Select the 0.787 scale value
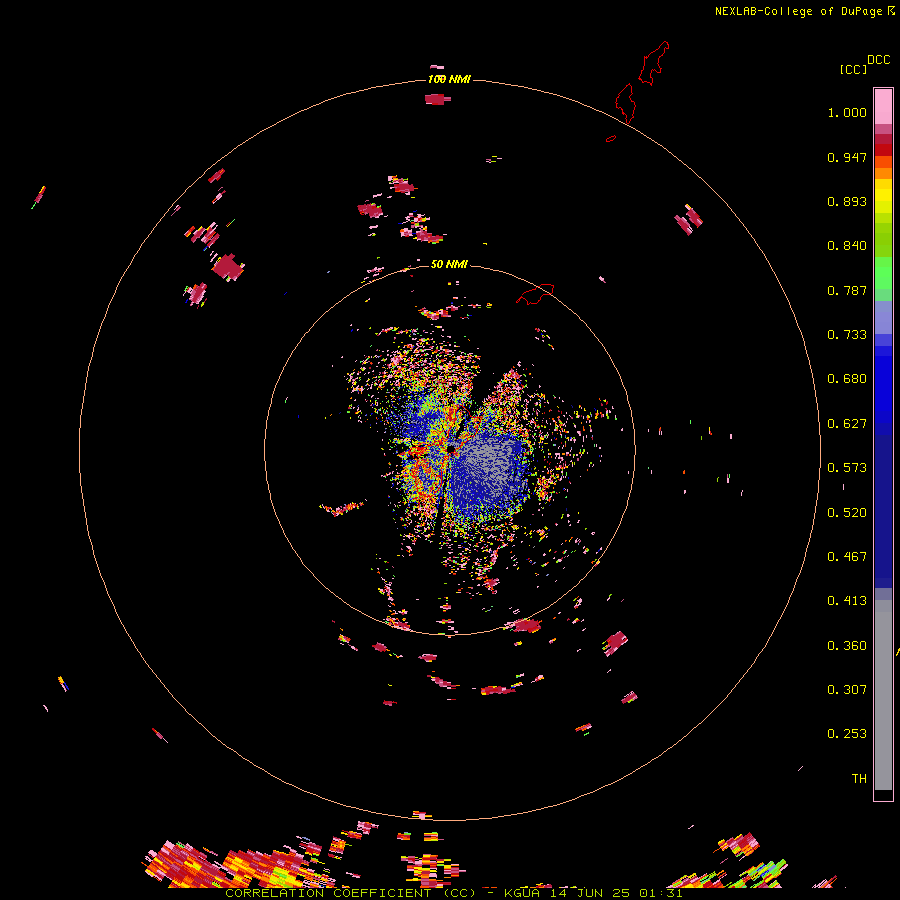900x900 pixels. [x=847, y=290]
